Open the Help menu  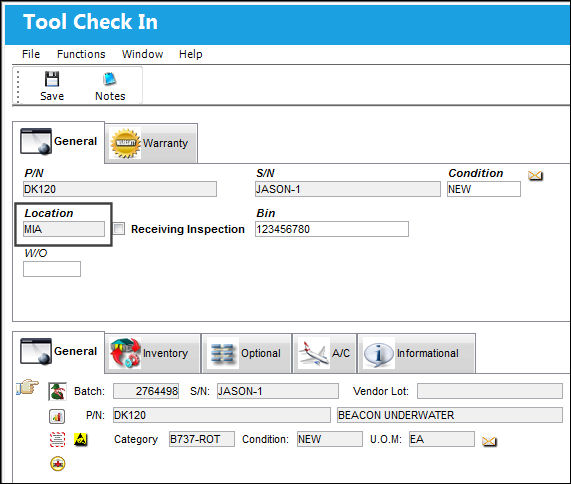(x=190, y=54)
